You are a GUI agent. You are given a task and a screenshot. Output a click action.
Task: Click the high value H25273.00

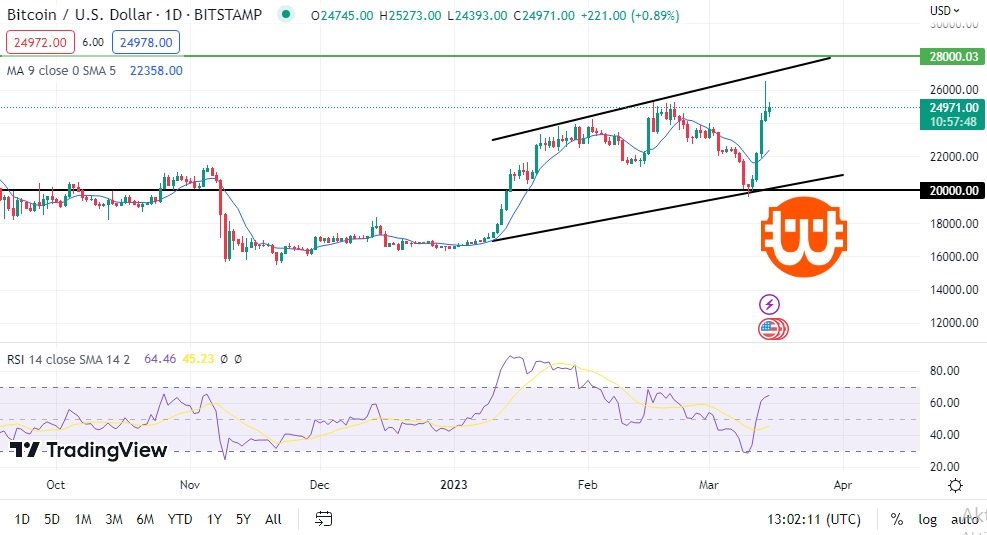coord(410,15)
